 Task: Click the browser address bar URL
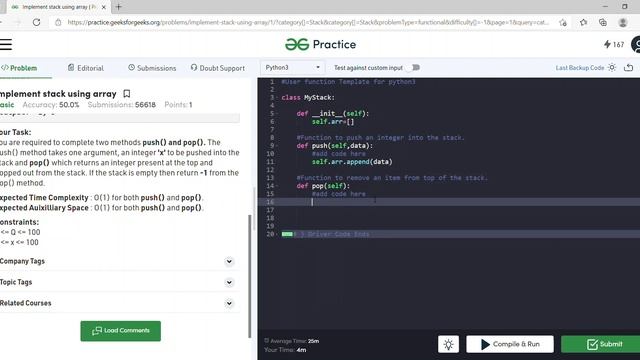tap(308, 22)
